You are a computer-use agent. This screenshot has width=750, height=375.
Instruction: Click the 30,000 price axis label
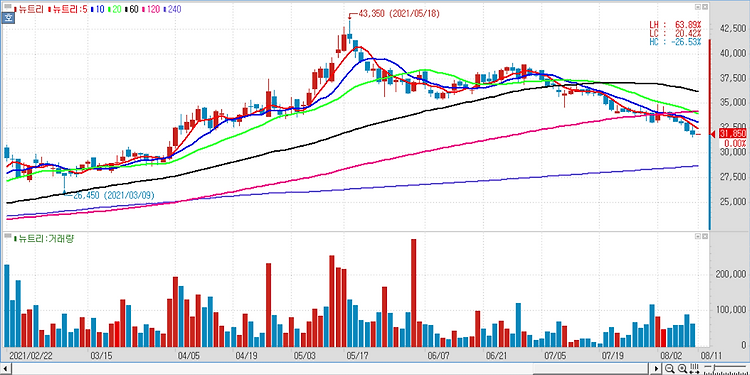733,152
